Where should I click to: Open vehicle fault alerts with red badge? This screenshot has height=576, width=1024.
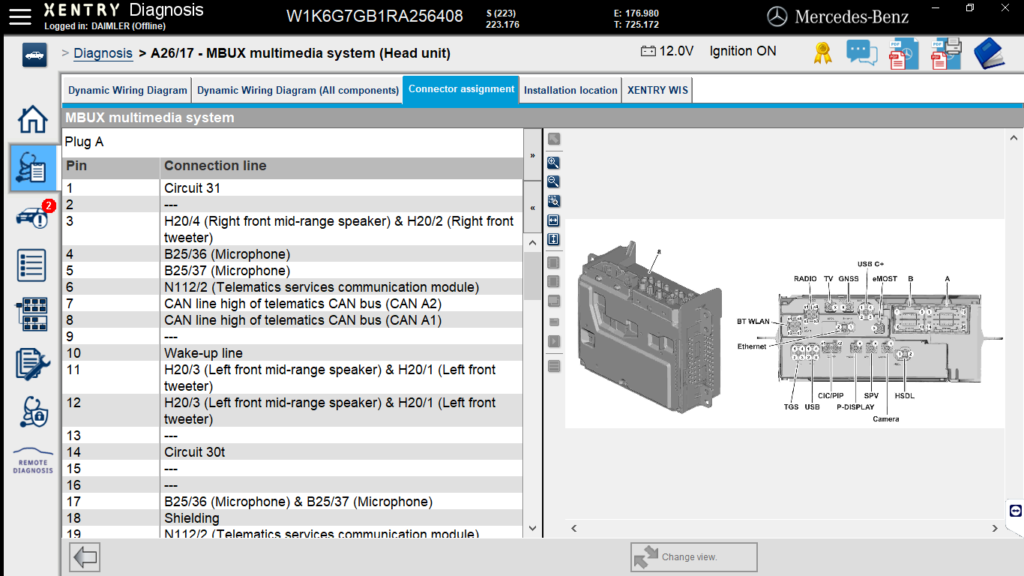pyautogui.click(x=32, y=216)
